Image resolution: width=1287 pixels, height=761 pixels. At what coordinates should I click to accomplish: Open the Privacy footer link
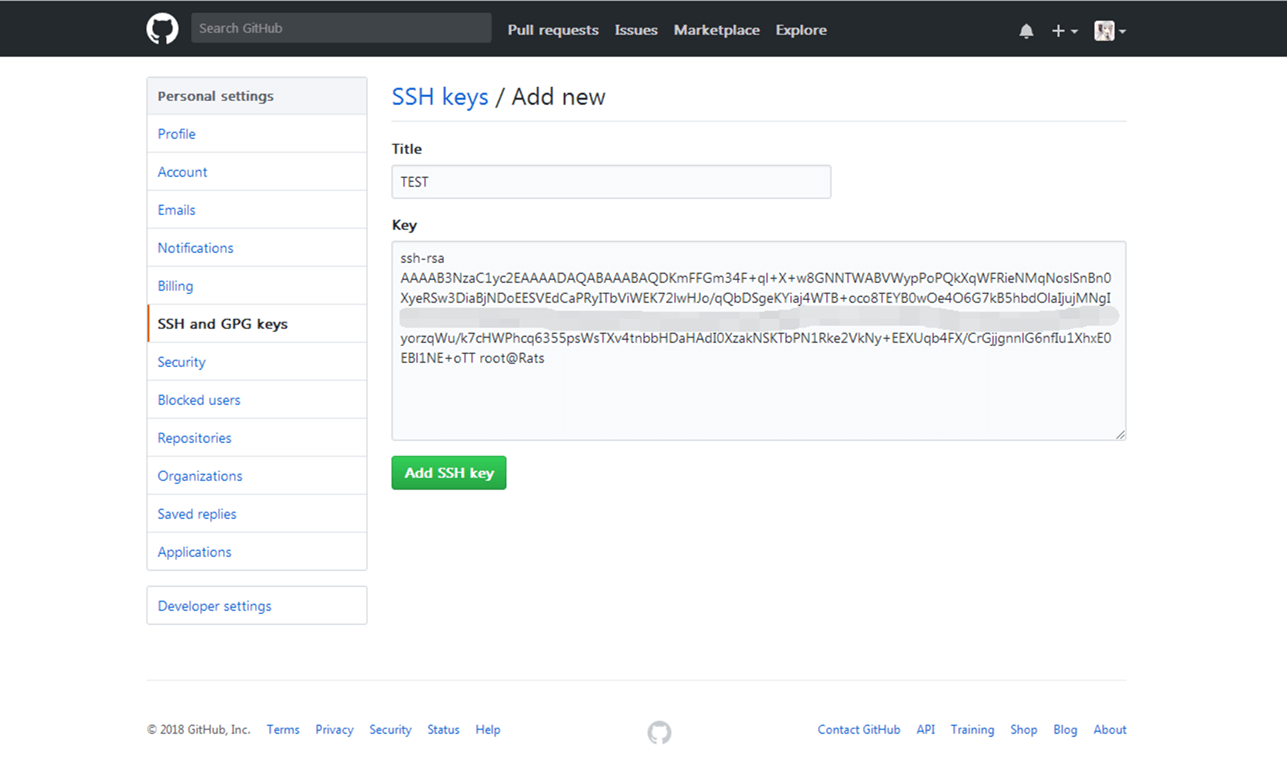(334, 730)
